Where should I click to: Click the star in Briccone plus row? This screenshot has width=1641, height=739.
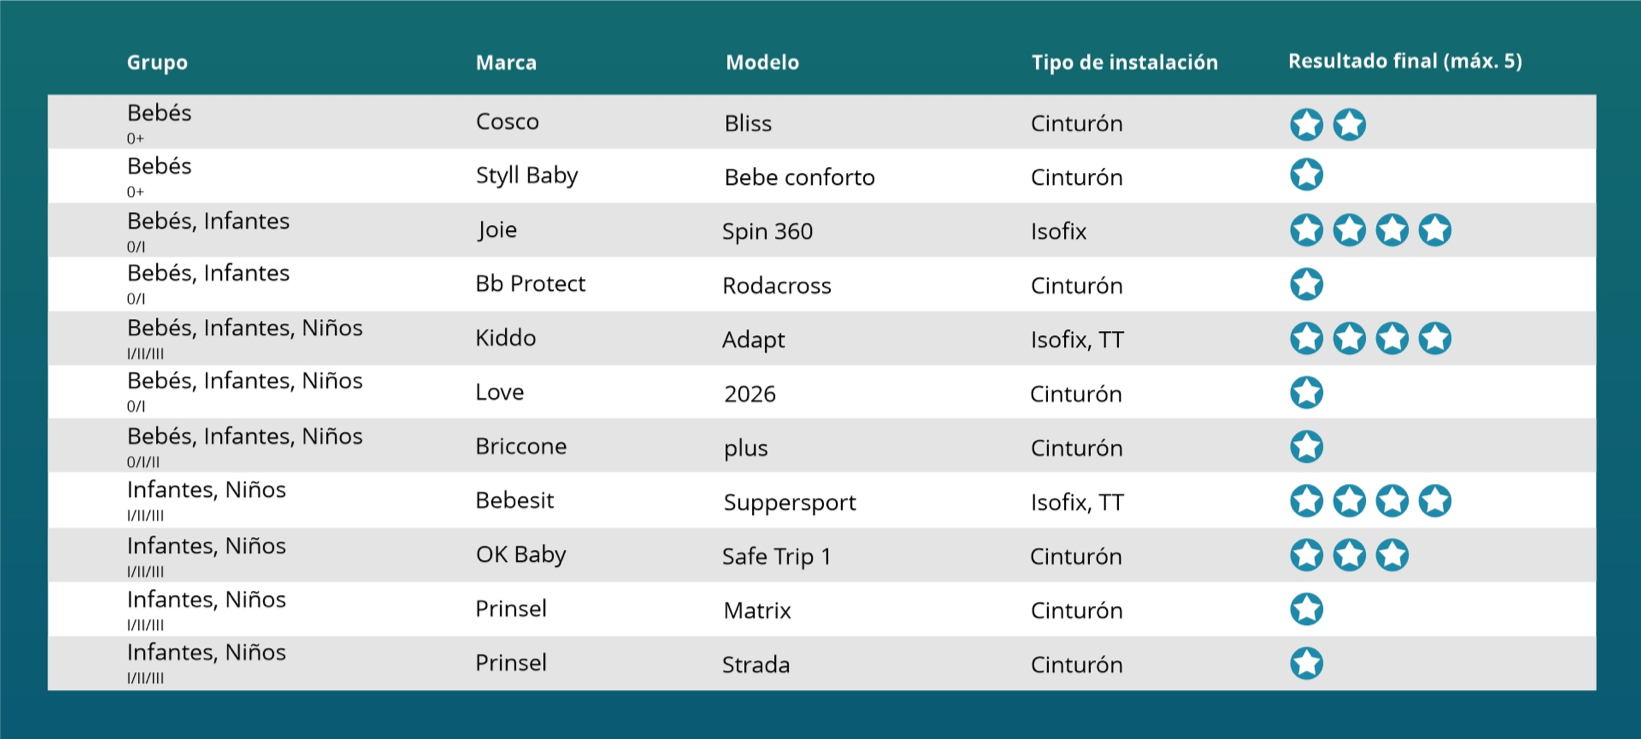(1306, 446)
